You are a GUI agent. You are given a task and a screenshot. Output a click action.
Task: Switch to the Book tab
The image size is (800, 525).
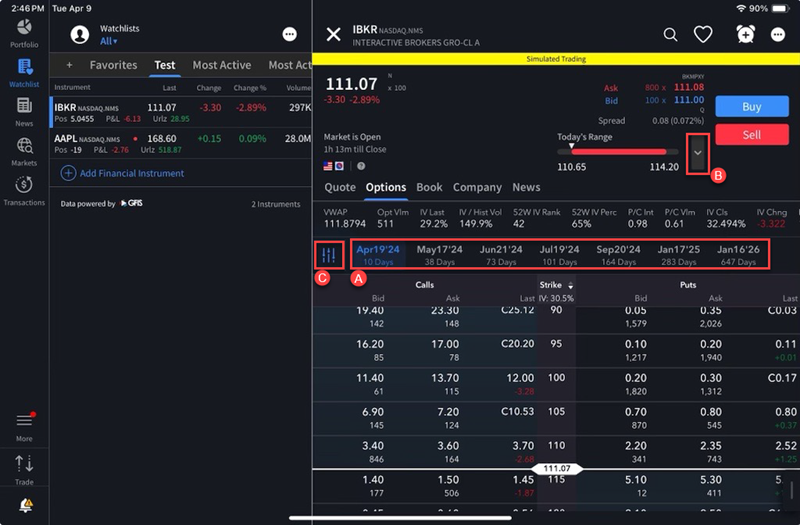pos(429,187)
